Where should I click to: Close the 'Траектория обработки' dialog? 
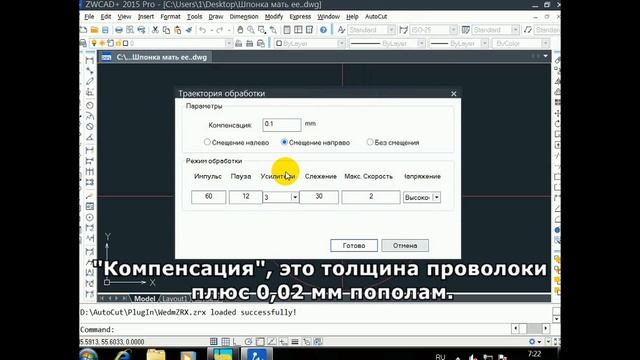tap(453, 93)
